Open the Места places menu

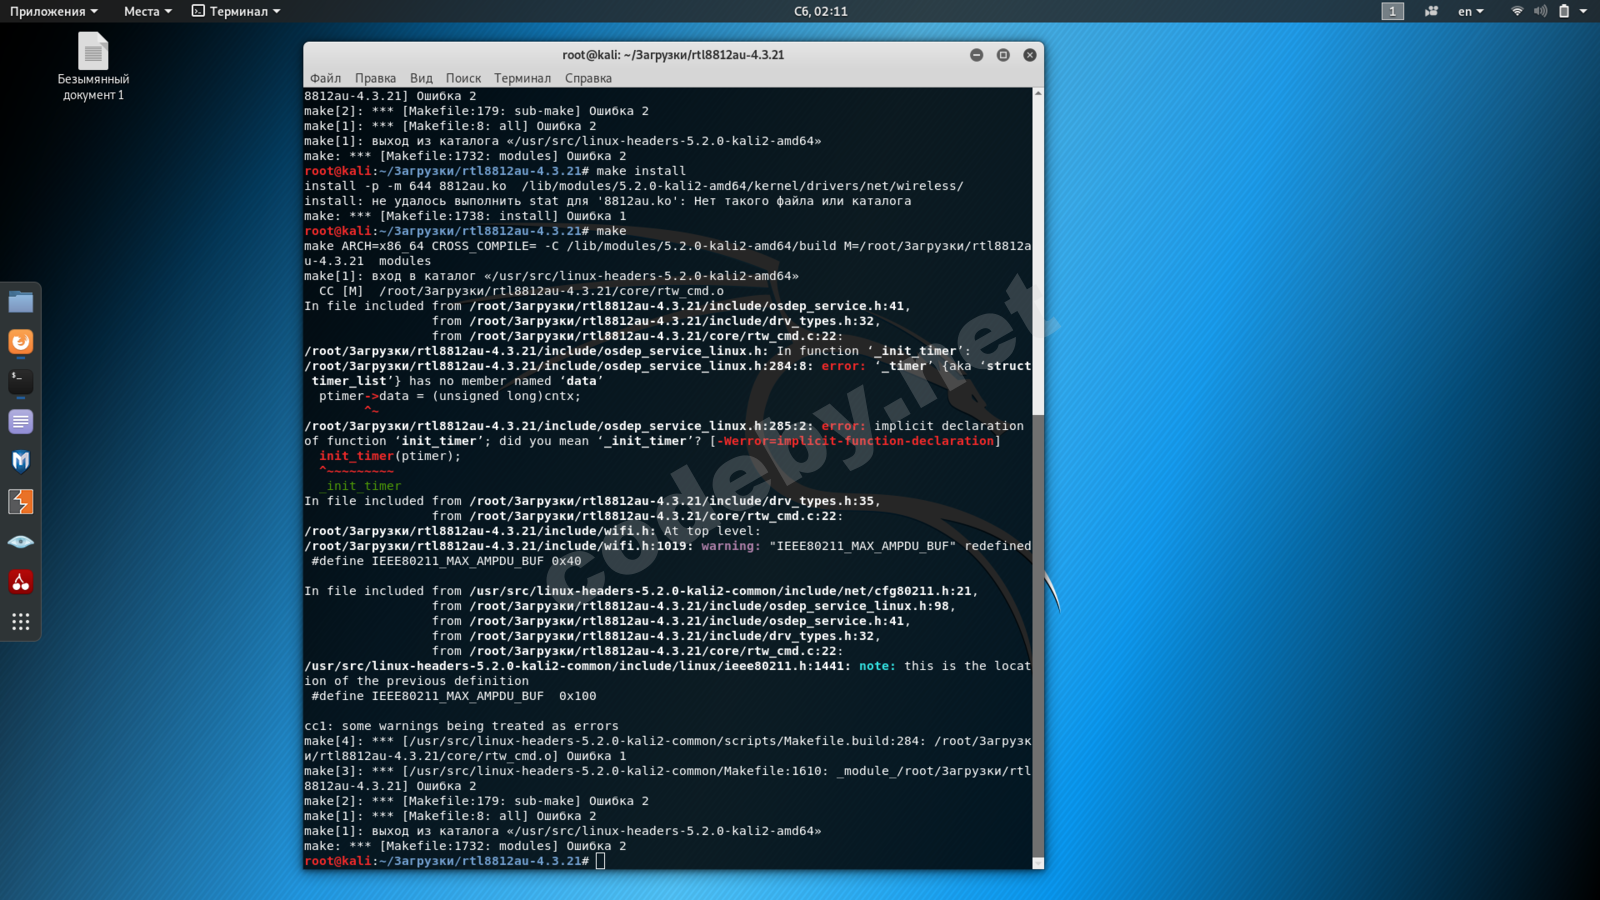pyautogui.click(x=148, y=11)
